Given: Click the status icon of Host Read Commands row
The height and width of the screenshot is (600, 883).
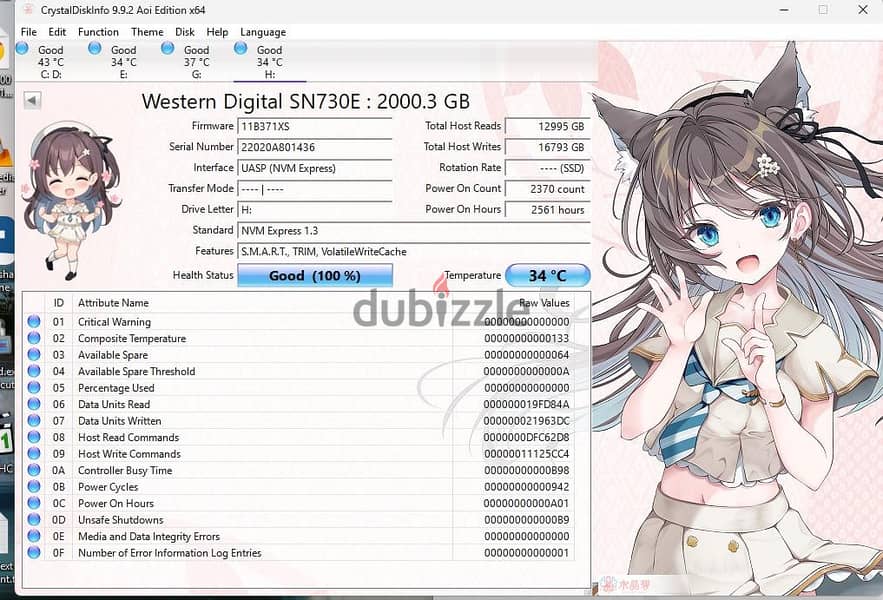Looking at the screenshot, I should pyautogui.click(x=34, y=437).
